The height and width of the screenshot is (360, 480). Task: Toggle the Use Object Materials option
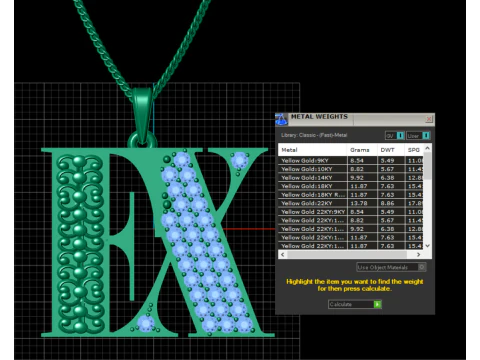pyautogui.click(x=391, y=267)
